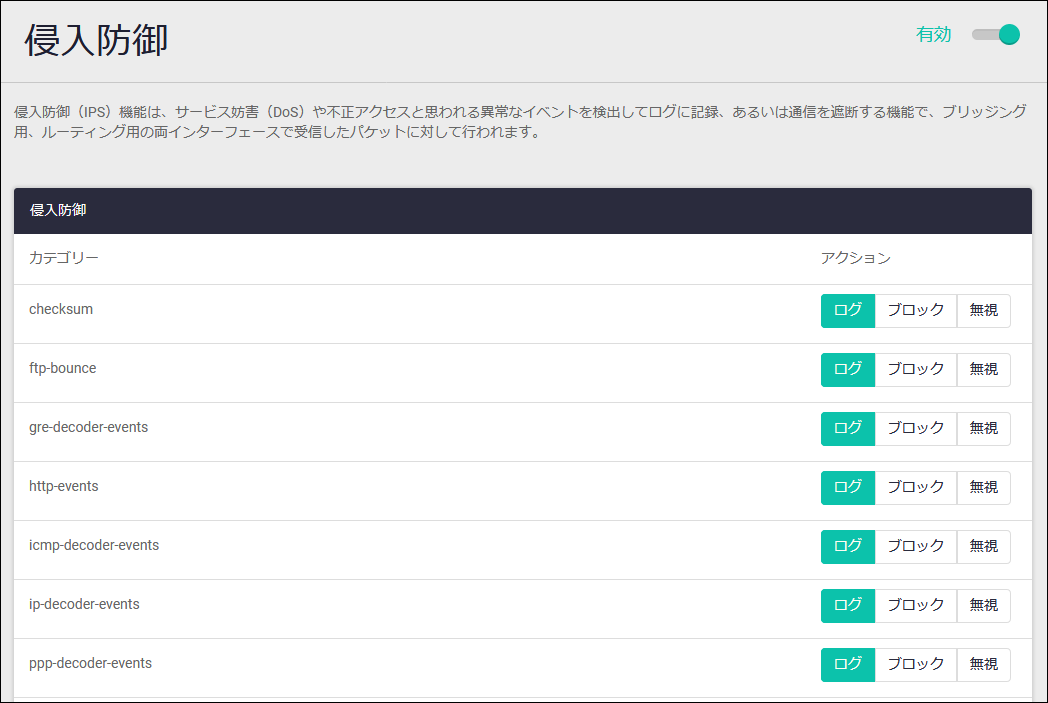
Task: Select ブロック for ftp-bounce
Action: [x=915, y=369]
